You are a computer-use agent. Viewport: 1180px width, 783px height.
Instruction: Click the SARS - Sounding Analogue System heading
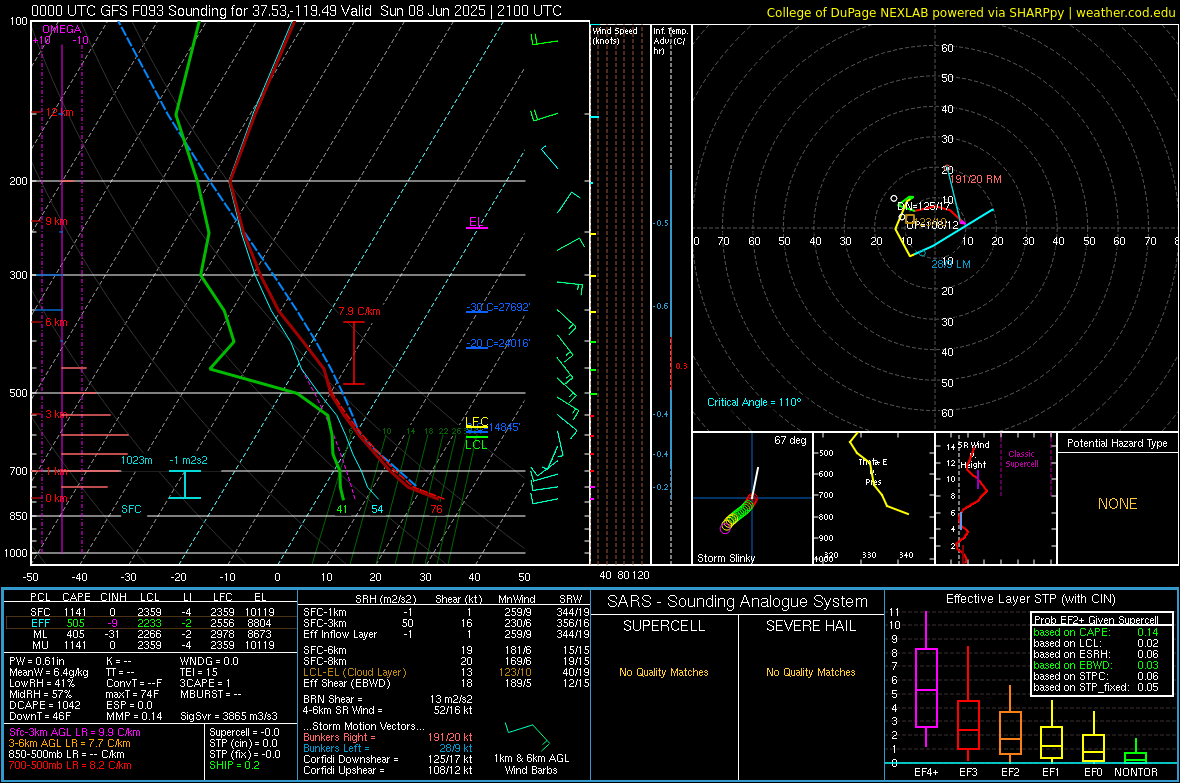click(x=738, y=602)
